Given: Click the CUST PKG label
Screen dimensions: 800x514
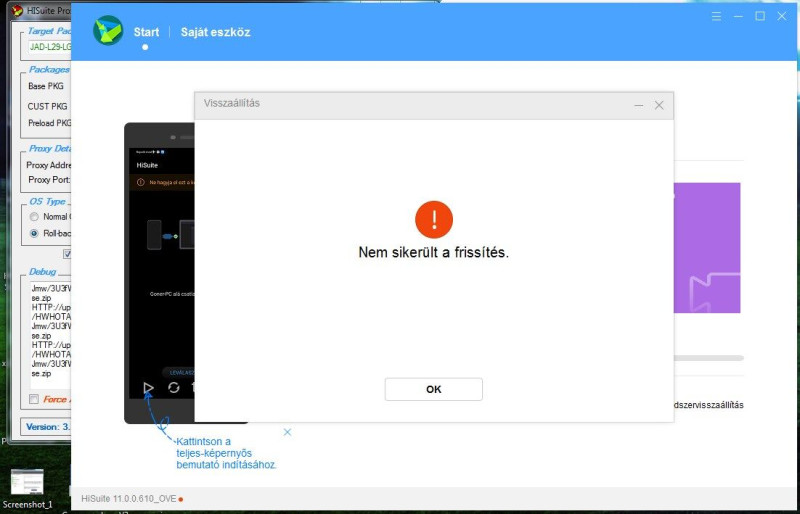Looking at the screenshot, I should click(47, 106).
